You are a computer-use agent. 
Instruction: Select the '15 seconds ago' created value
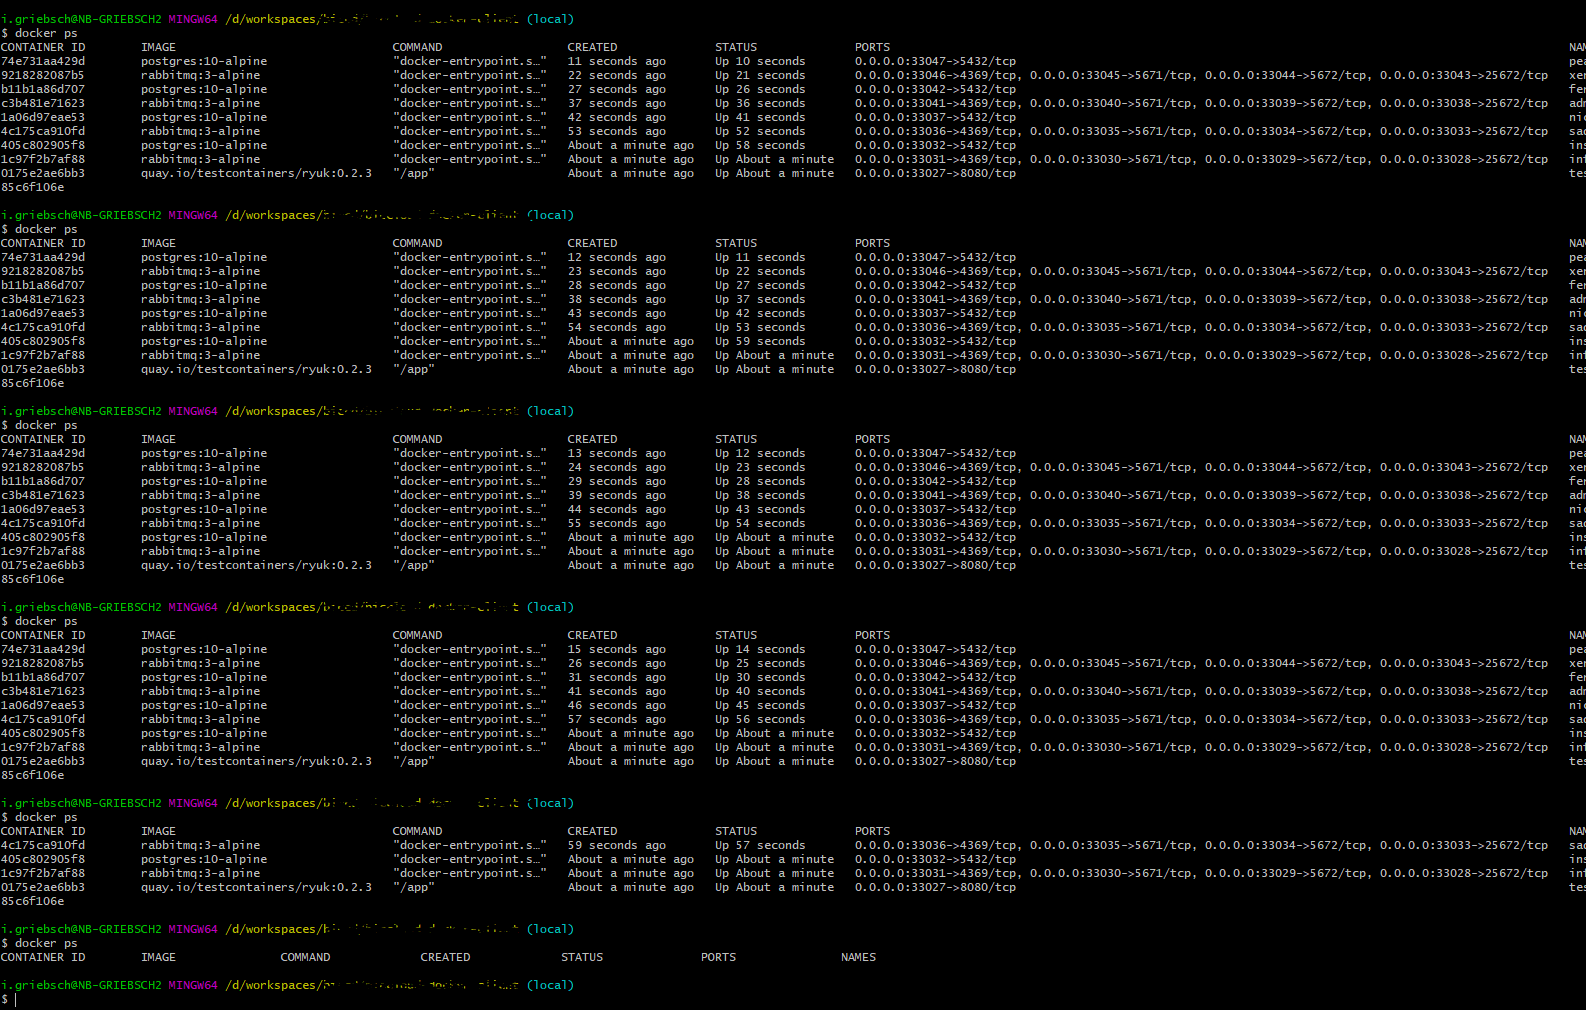pos(617,649)
